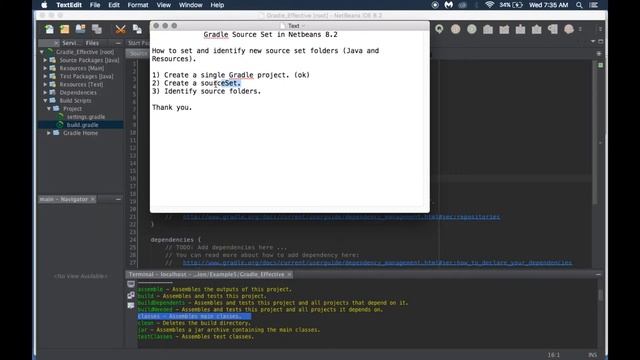Open the Apple menu
Image resolution: width=640 pixels, height=360 pixels.
click(x=44, y=5)
